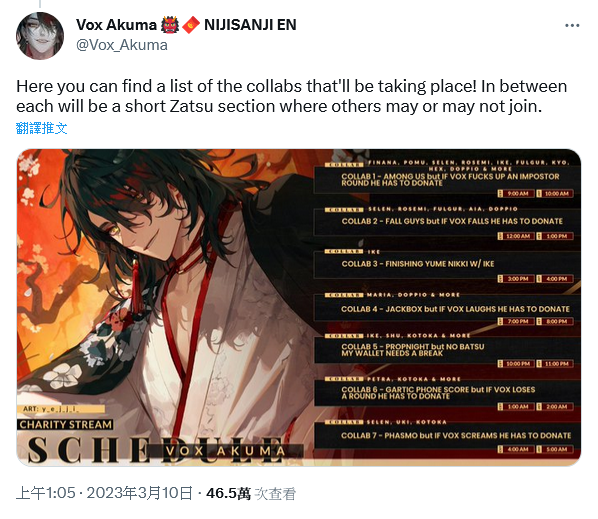Click the tweet timestamp 上午1:05 2023年3月10日
Screen dimensions: 598x519
tap(104, 493)
